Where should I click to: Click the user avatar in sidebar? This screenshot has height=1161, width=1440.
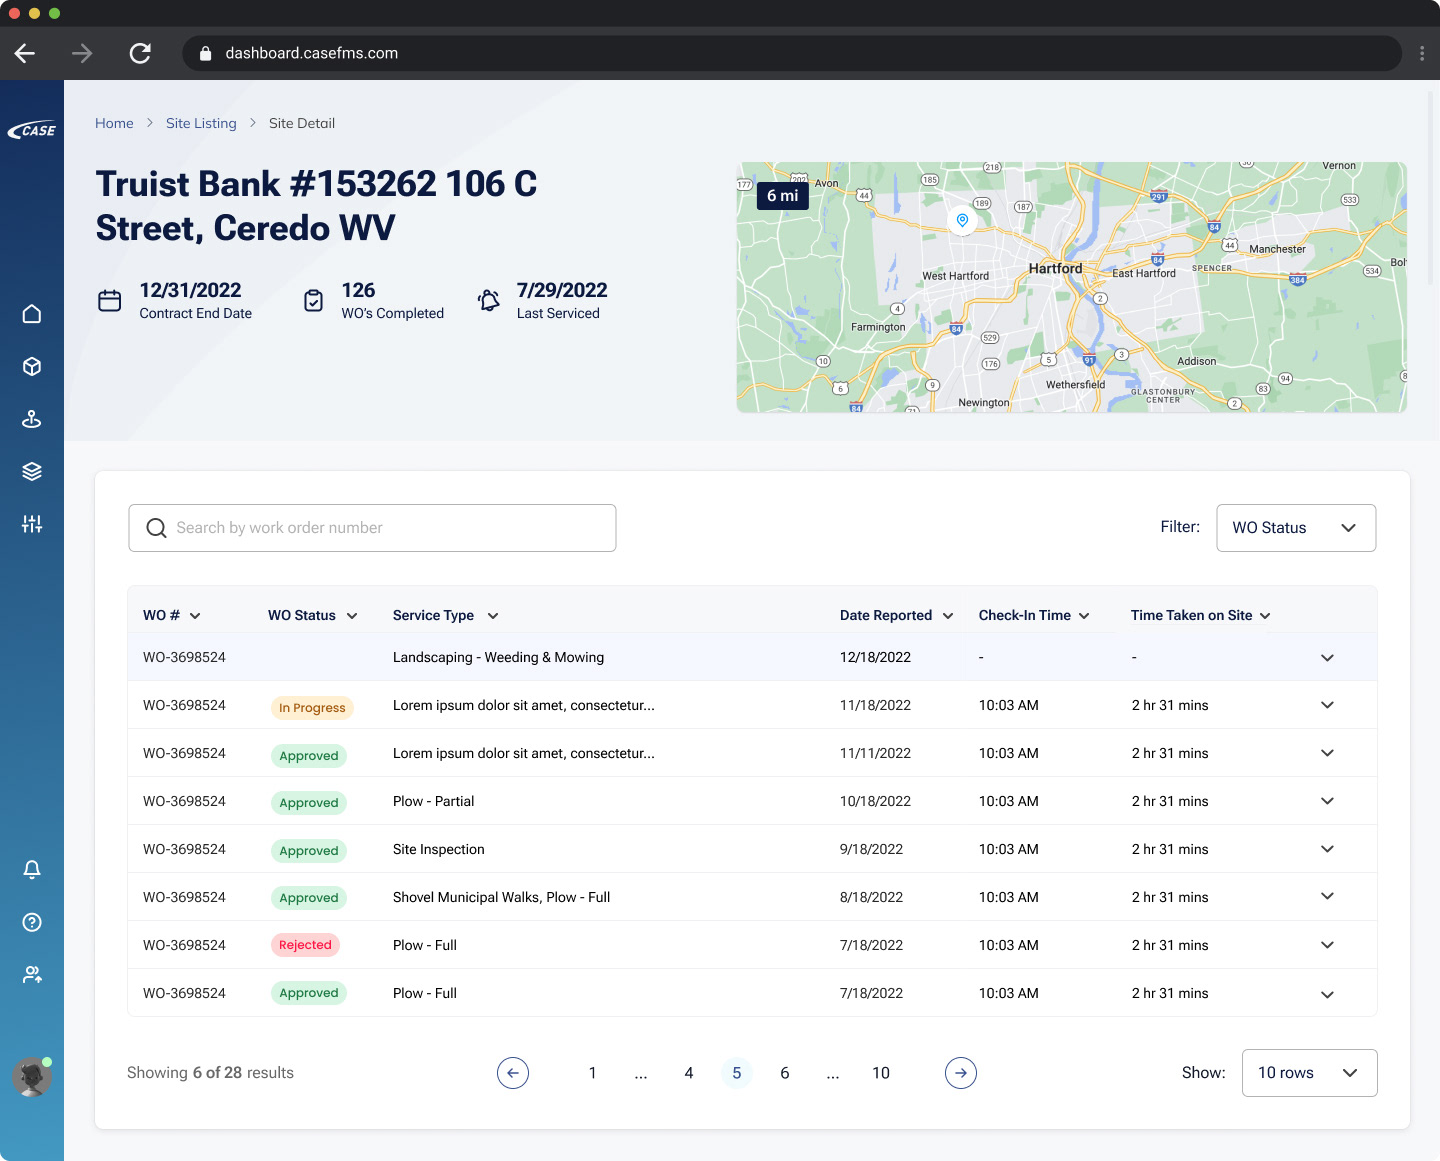pyautogui.click(x=32, y=1077)
